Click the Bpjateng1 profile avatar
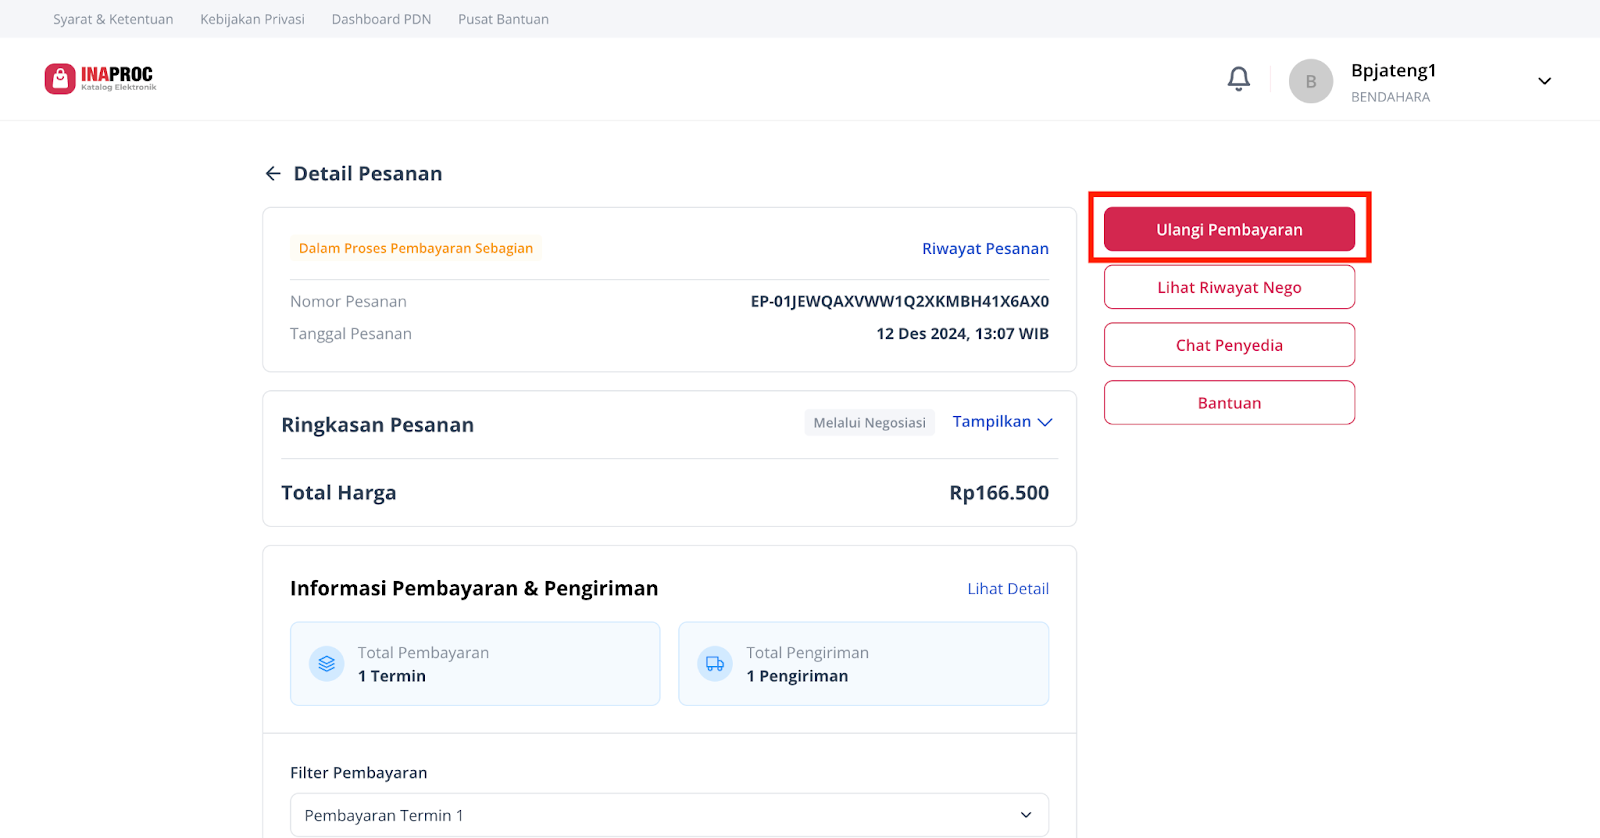This screenshot has width=1600, height=838. (x=1310, y=81)
